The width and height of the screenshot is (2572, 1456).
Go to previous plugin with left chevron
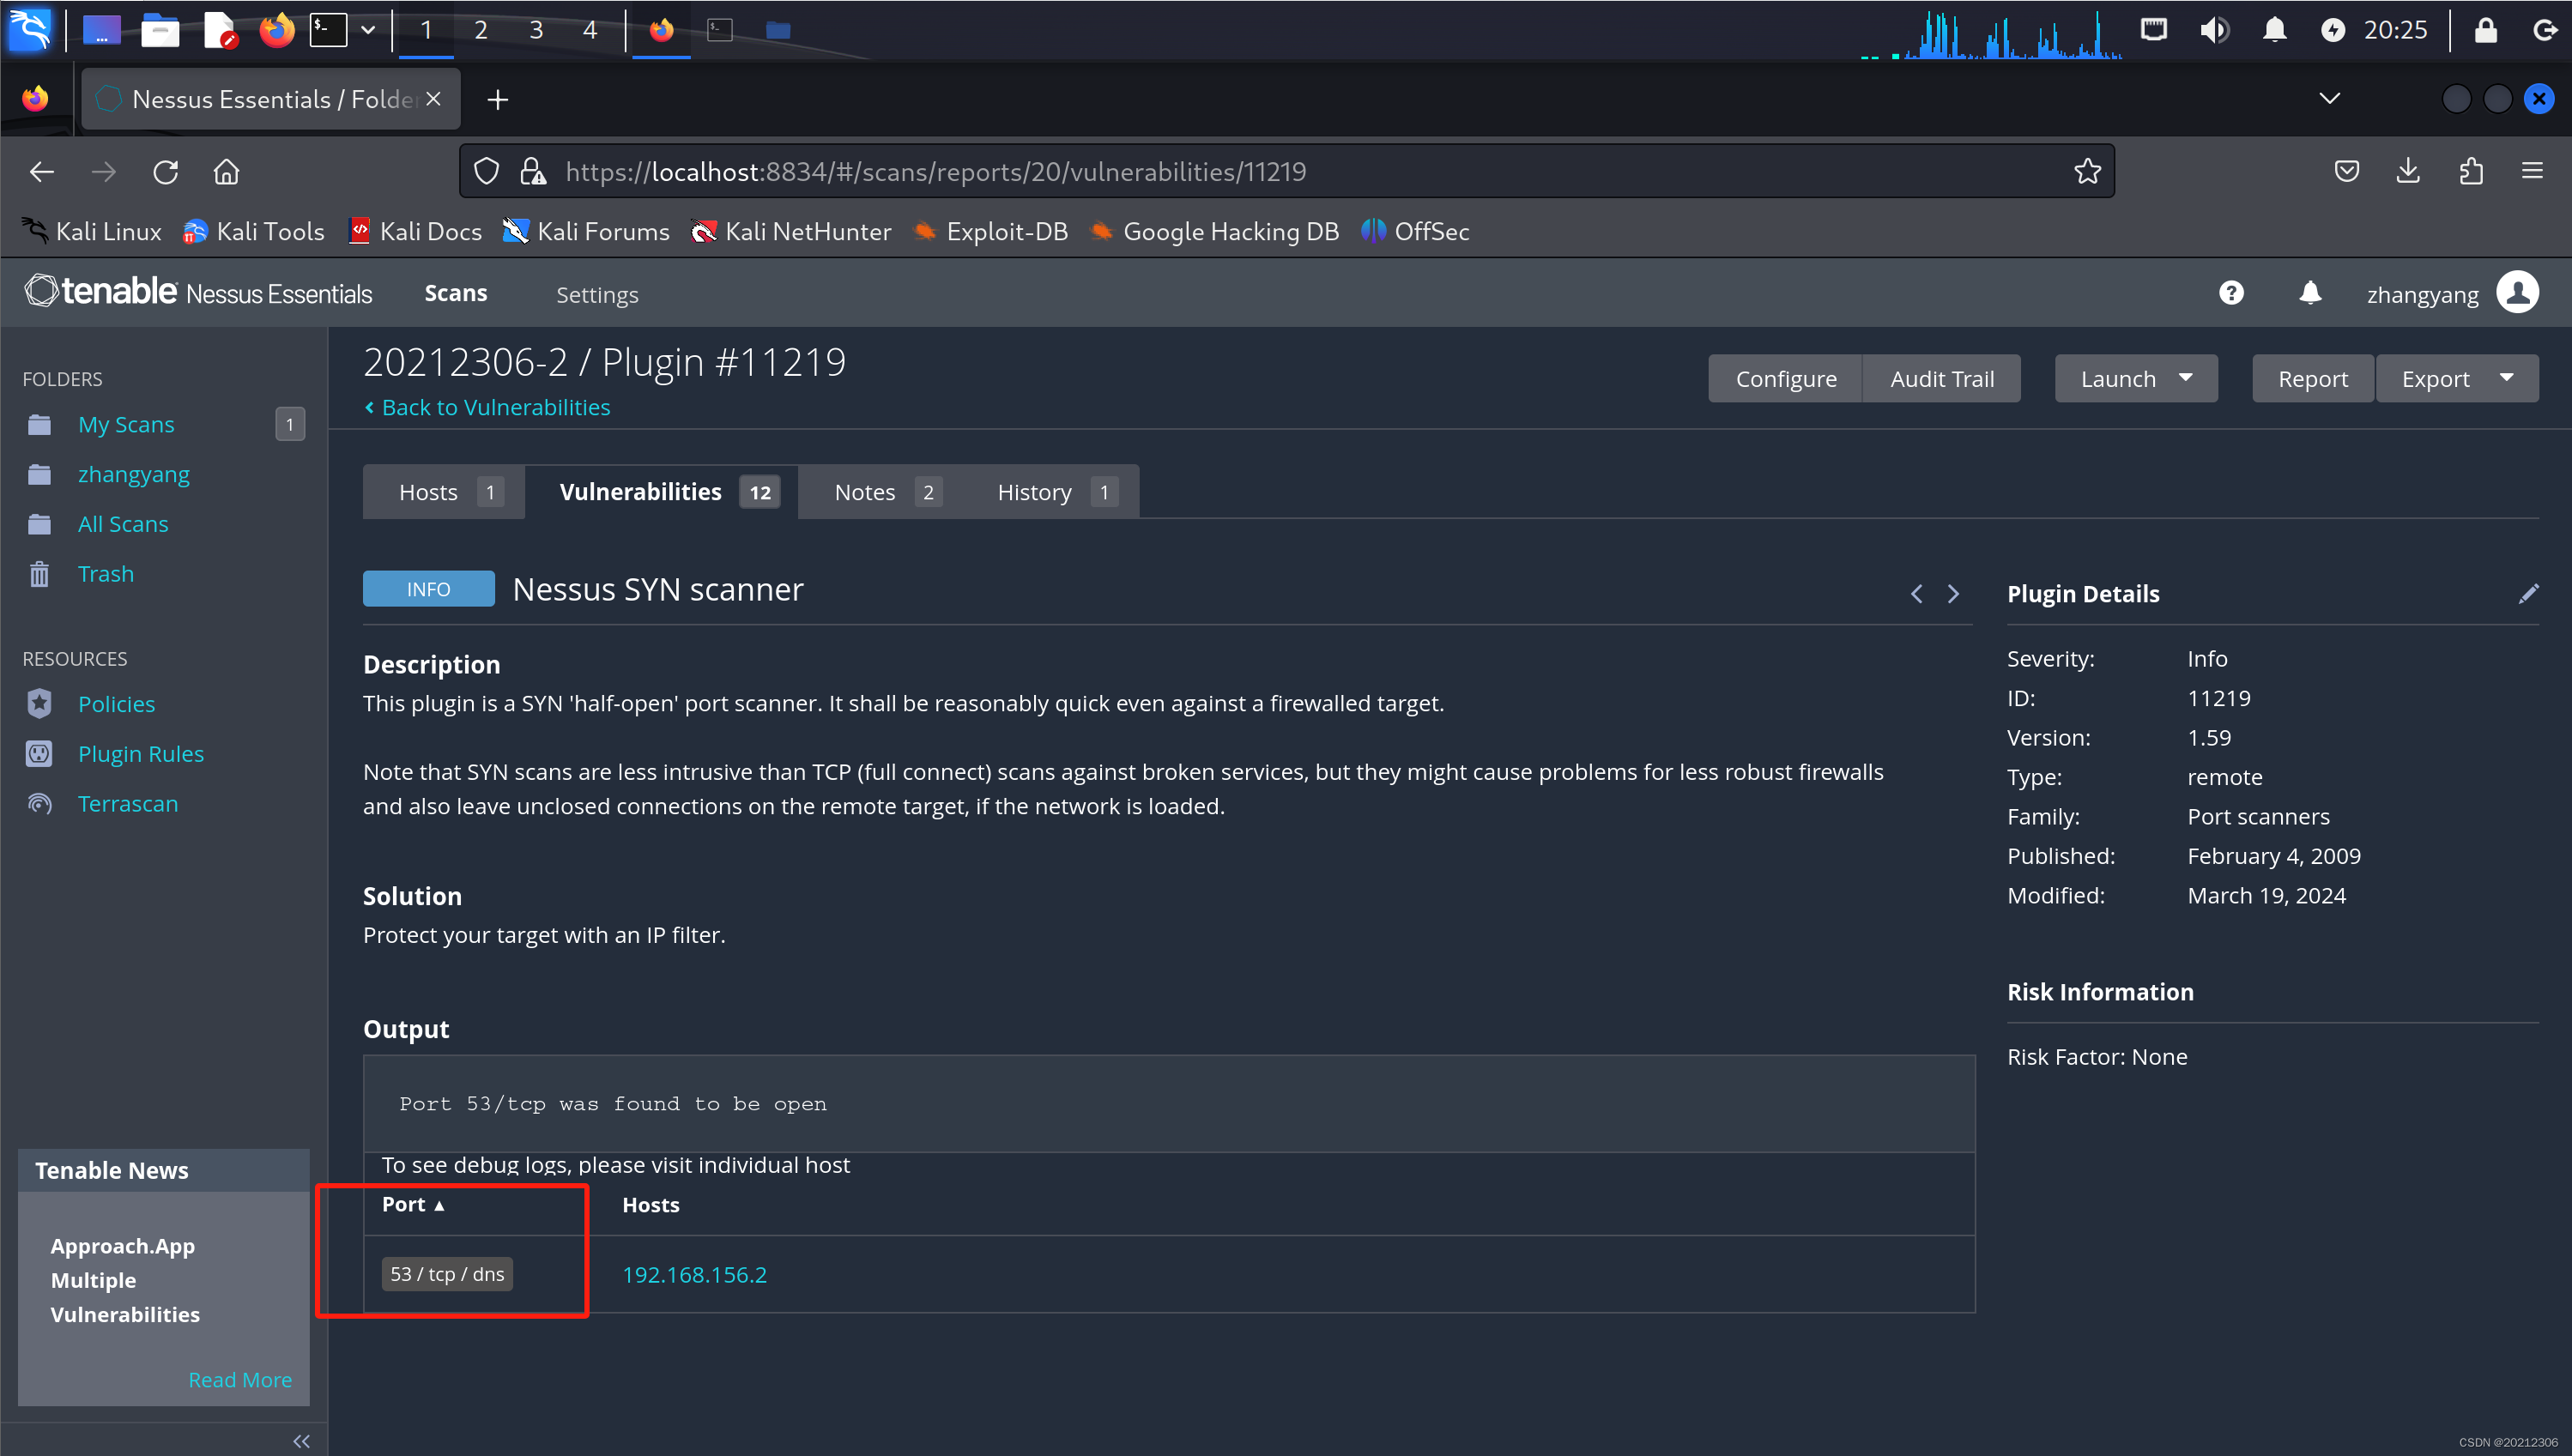tap(1916, 594)
